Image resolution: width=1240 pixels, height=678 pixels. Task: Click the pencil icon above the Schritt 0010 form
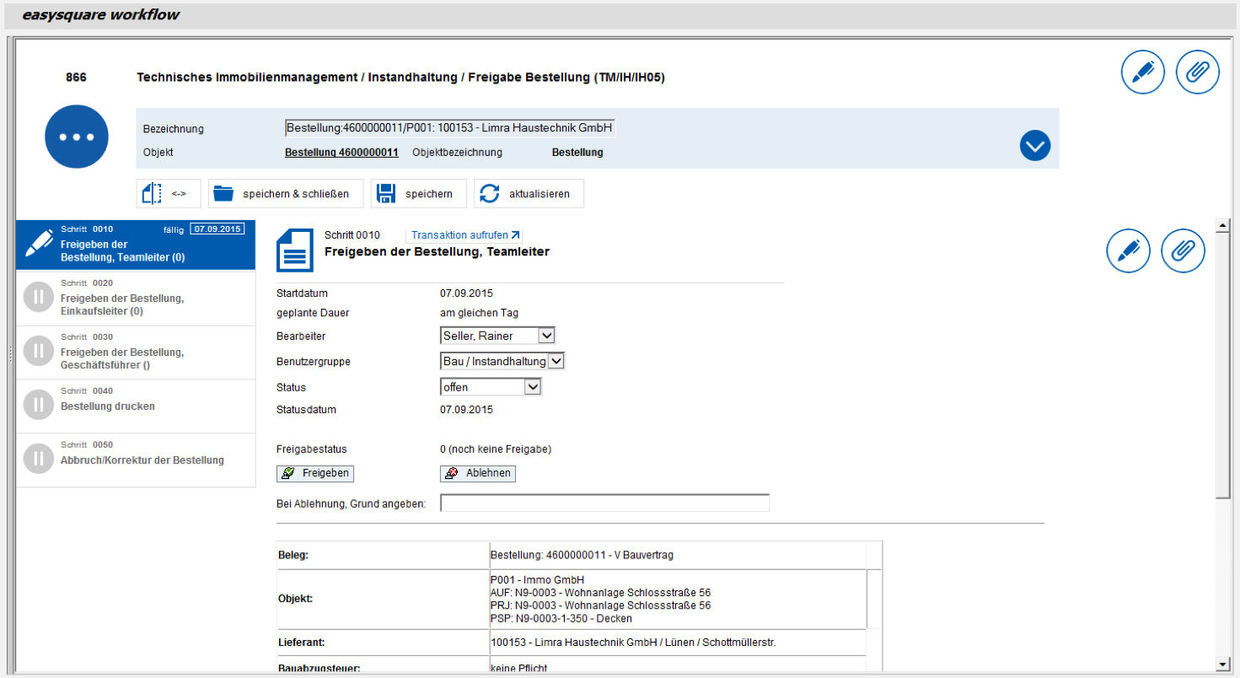[1129, 250]
